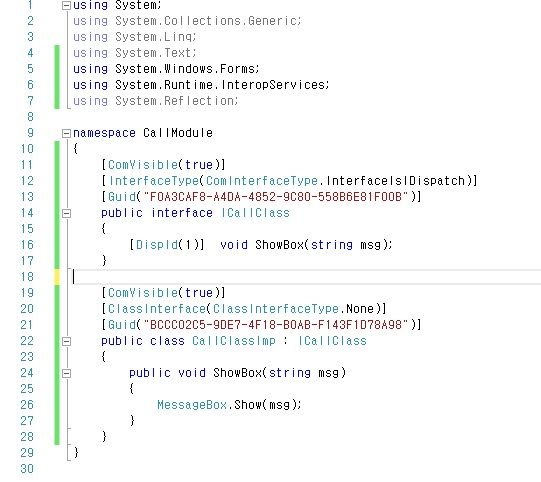The height and width of the screenshot is (482, 541).
Task: Collapse the ShowBox method body
Action: (66, 373)
